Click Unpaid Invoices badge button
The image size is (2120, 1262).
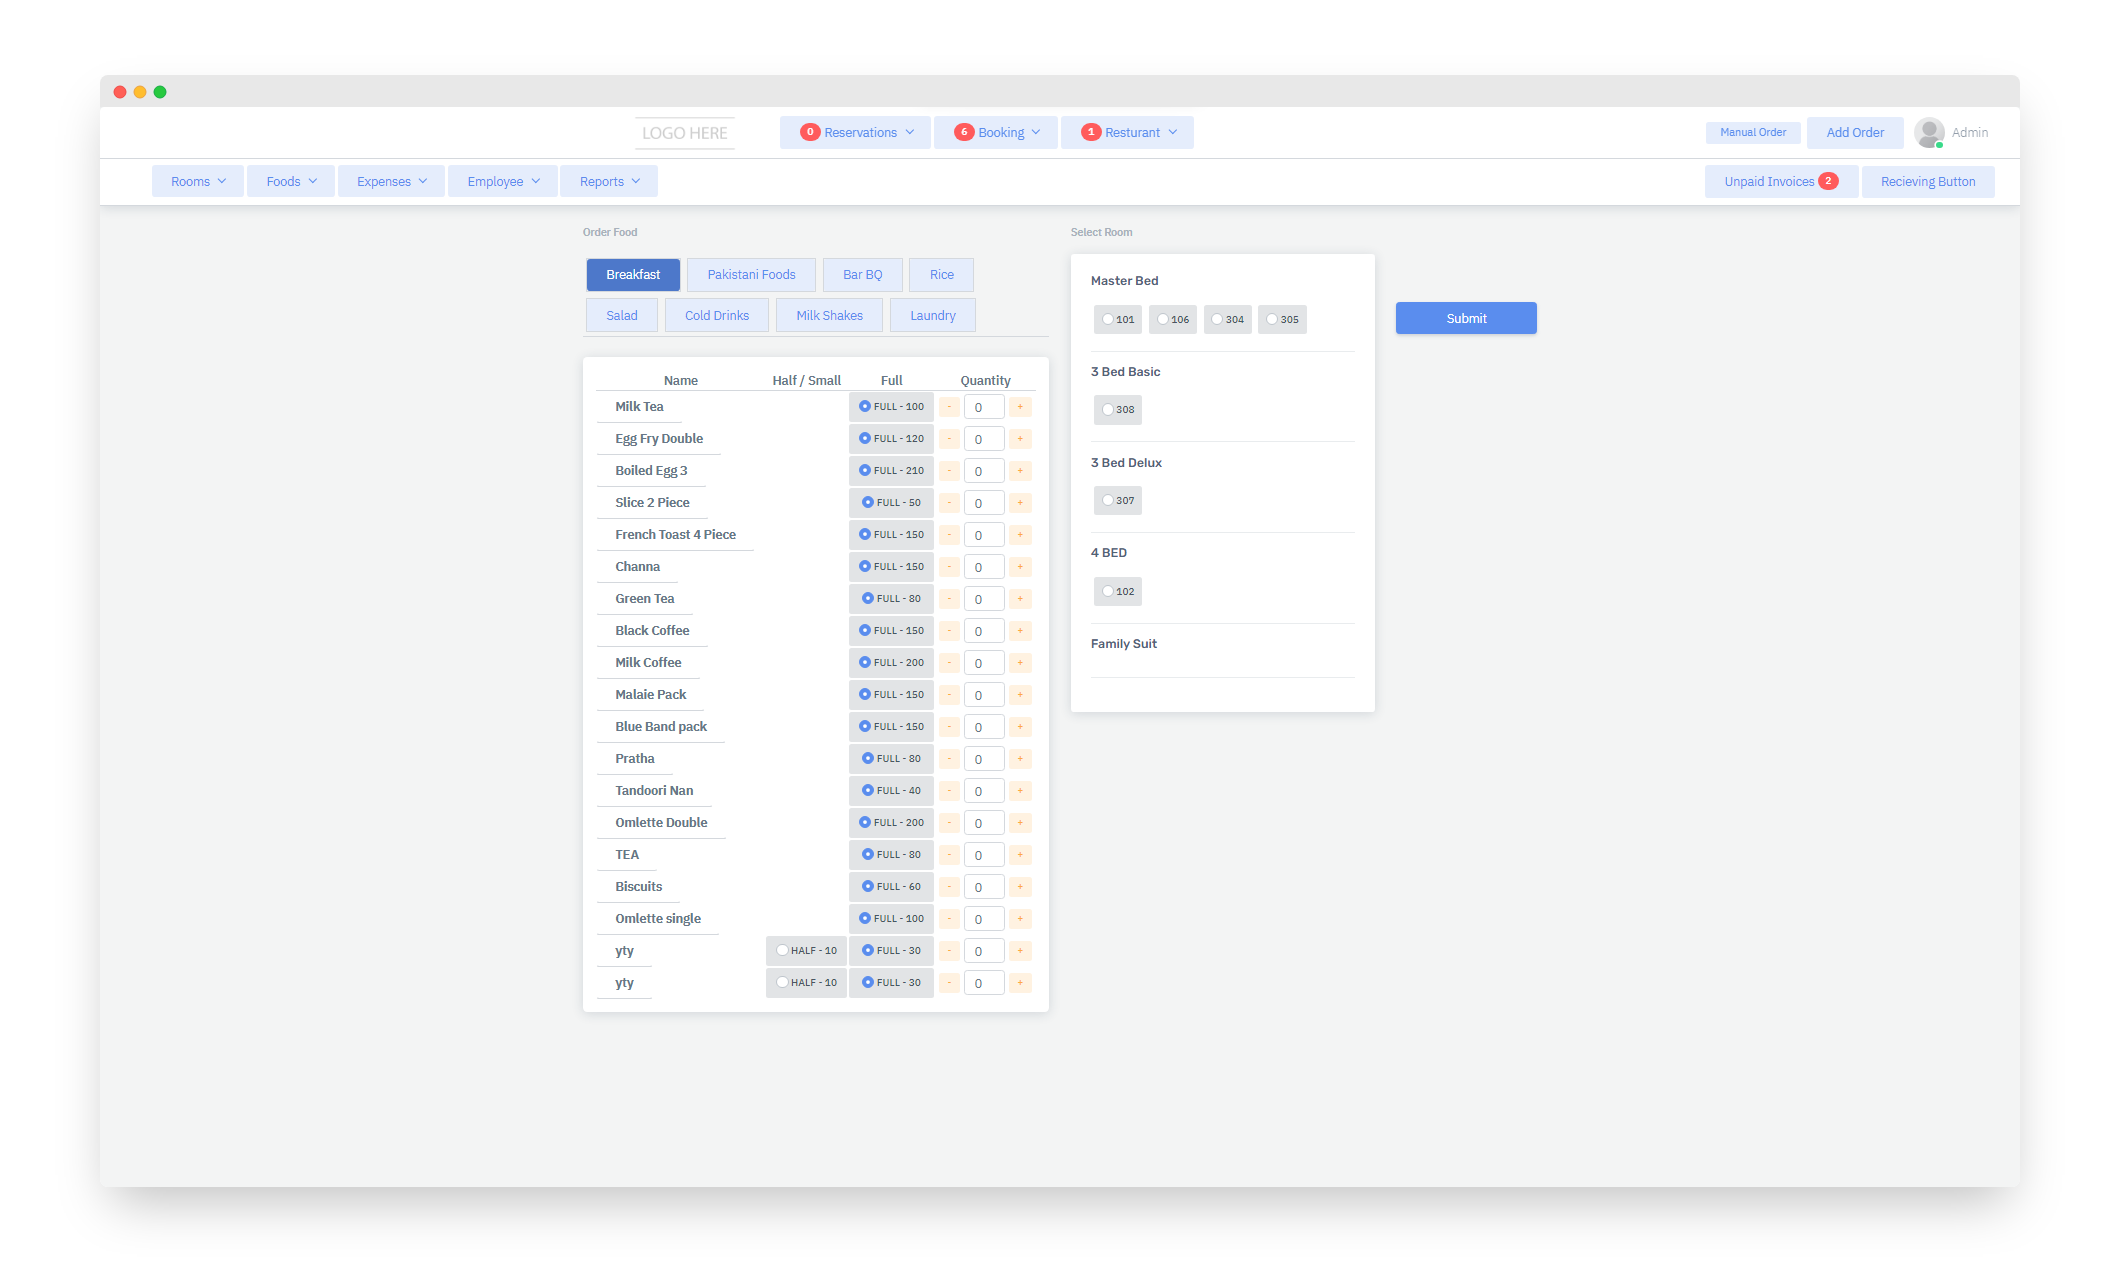1780,181
